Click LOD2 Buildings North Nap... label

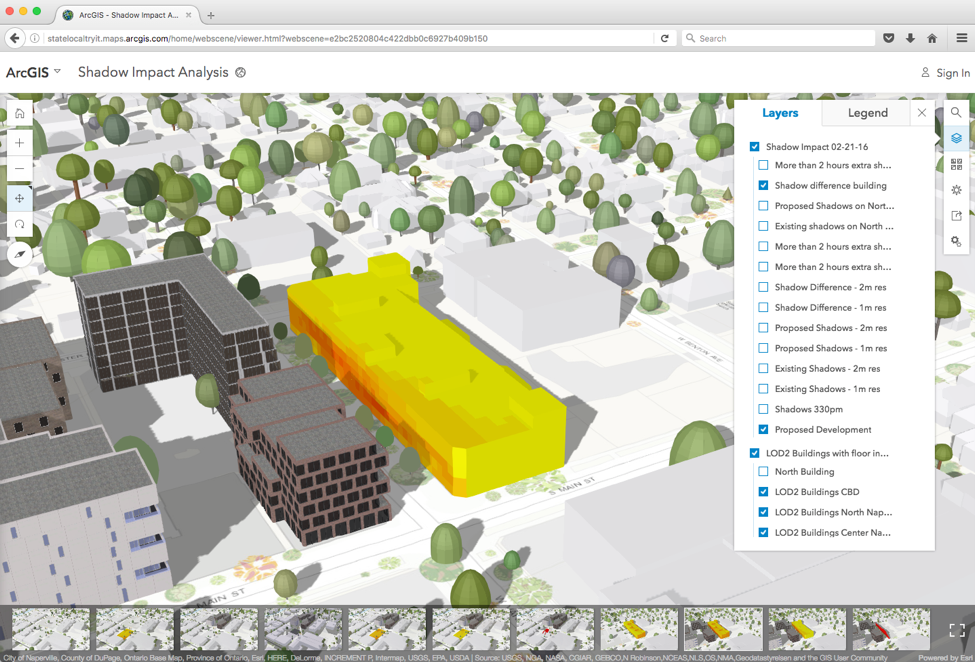[x=833, y=512]
